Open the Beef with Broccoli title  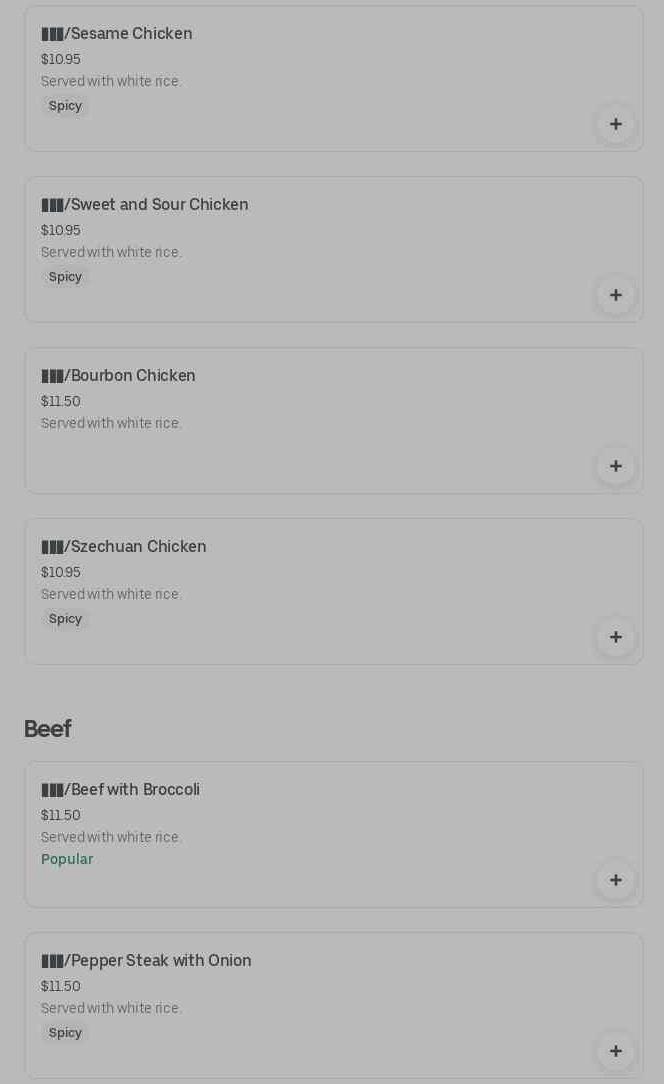coord(120,790)
